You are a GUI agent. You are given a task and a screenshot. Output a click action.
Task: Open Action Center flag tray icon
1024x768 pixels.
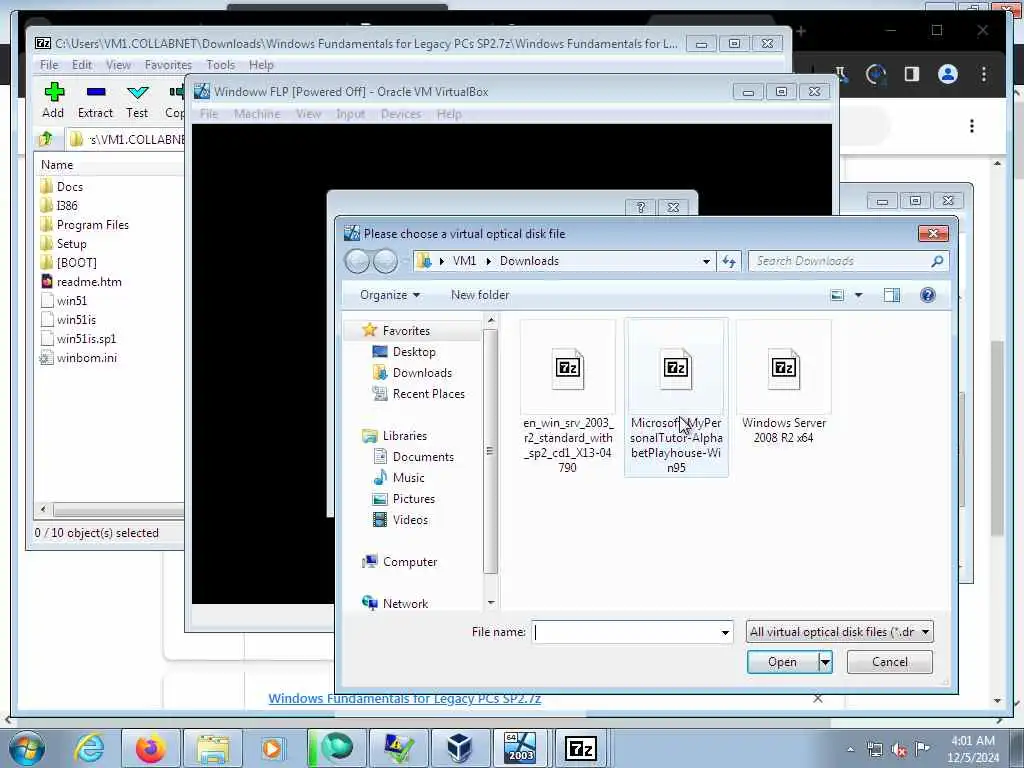coord(922,749)
